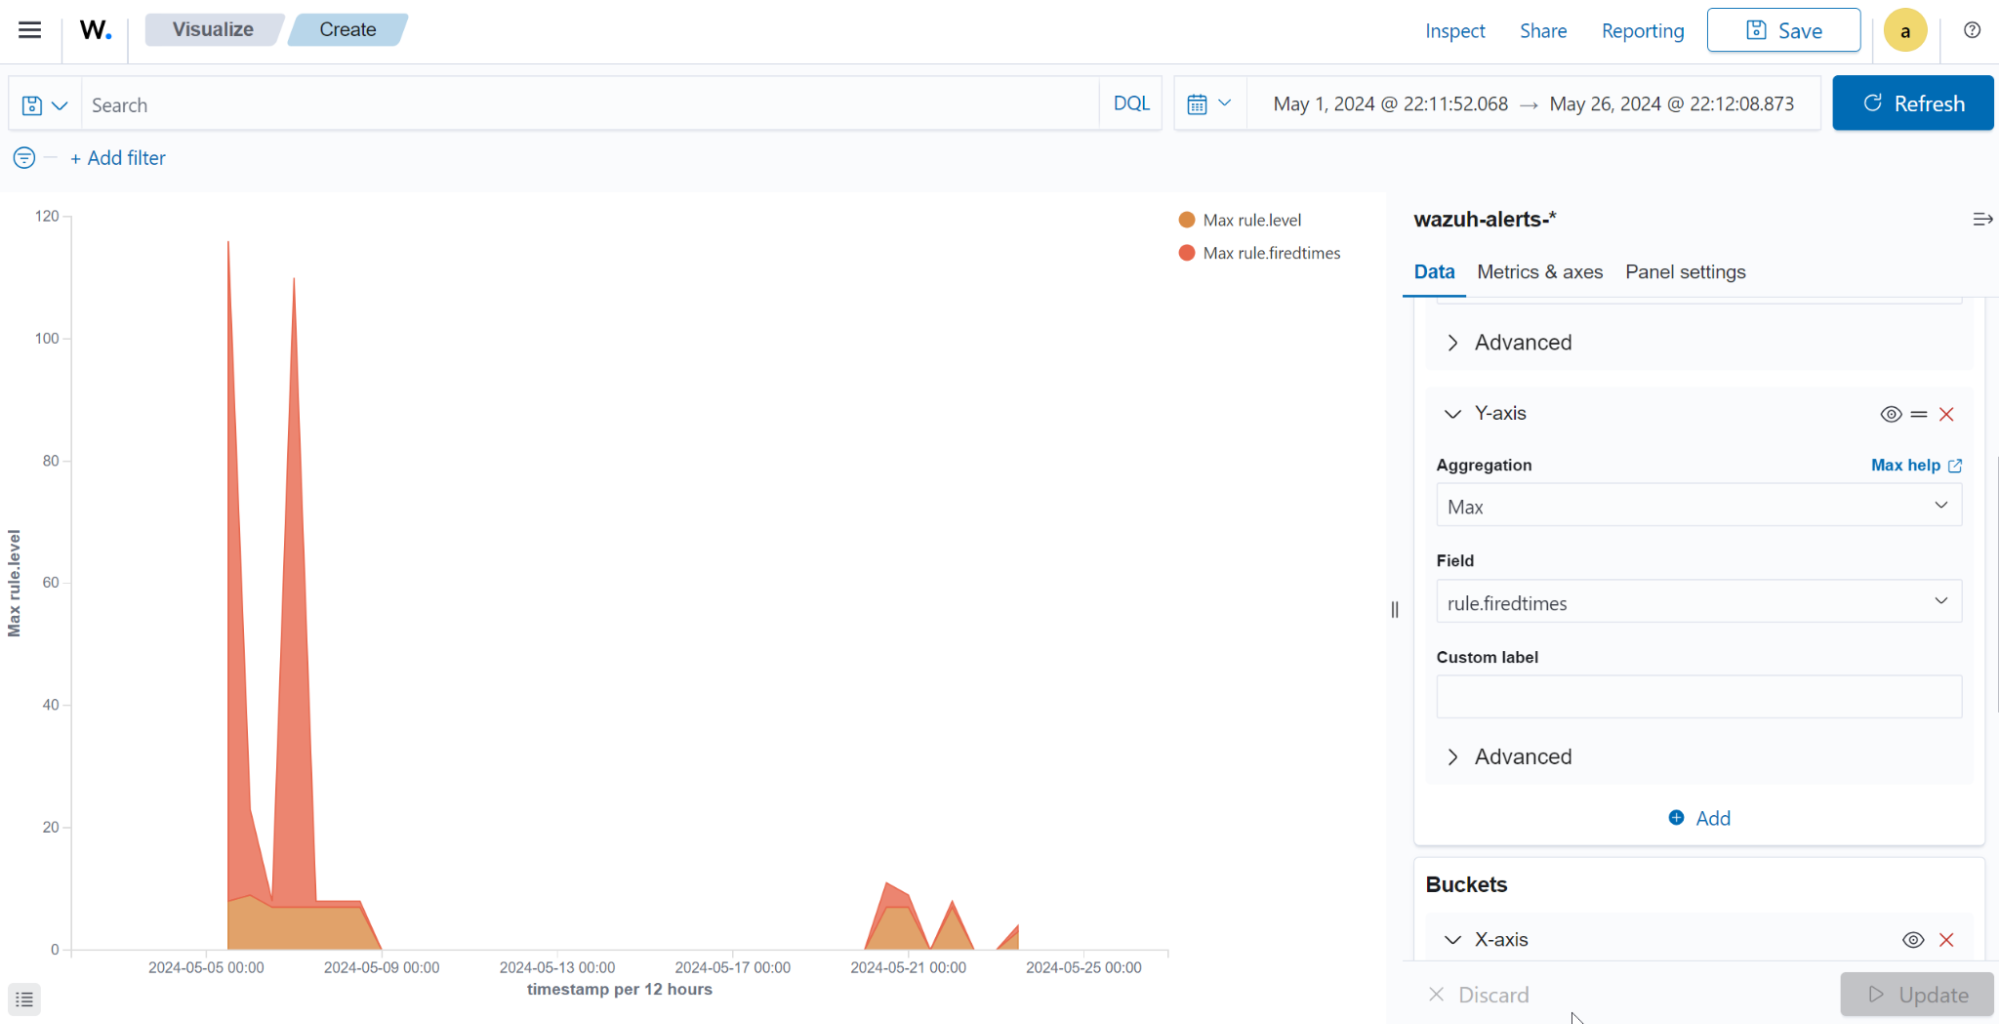Collapse the Y-axis section
The width and height of the screenshot is (1999, 1024).
1452,413
